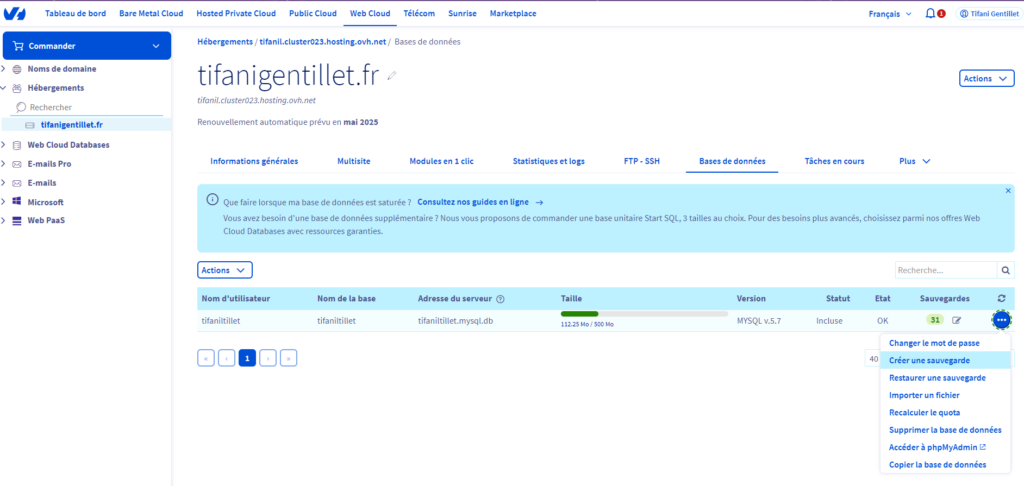1024x486 pixels.
Task: Click the refresh icon in table header
Action: (1001, 298)
